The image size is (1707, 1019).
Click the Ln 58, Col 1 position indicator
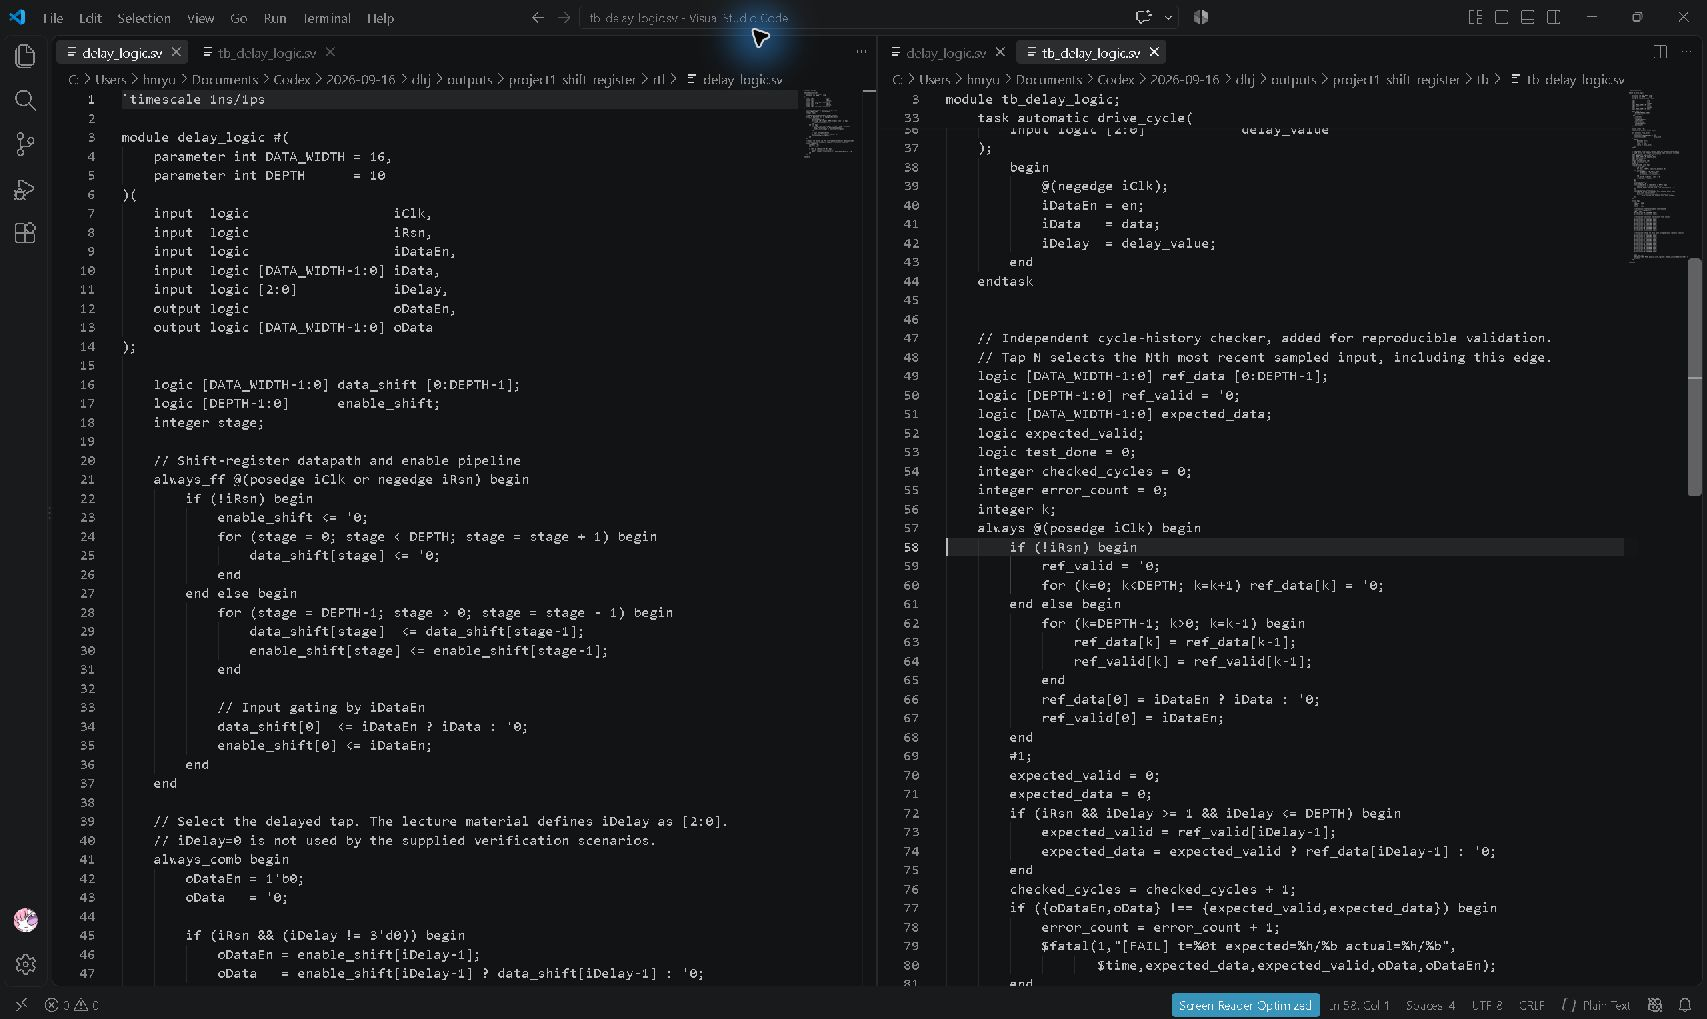[x=1359, y=1005]
